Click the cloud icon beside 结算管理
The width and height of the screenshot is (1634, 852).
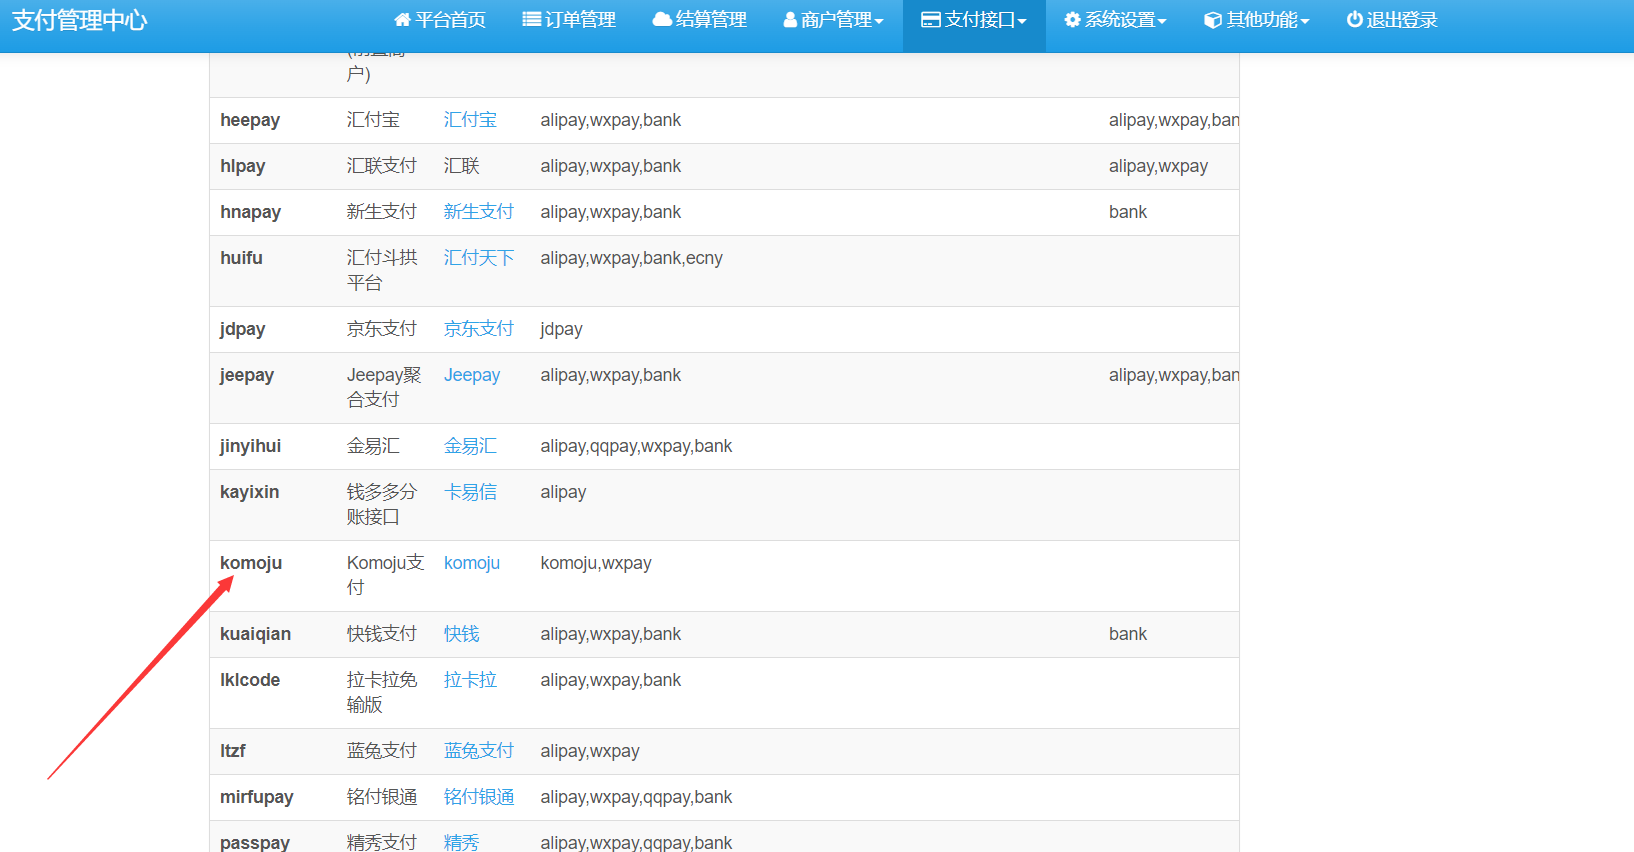662,20
